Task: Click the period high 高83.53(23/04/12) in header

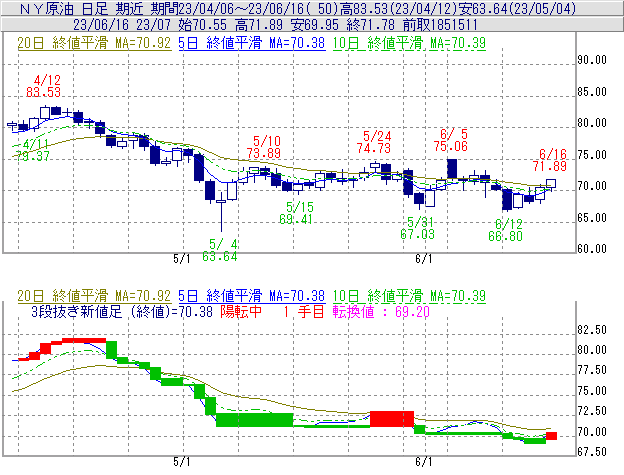Action: point(399,8)
